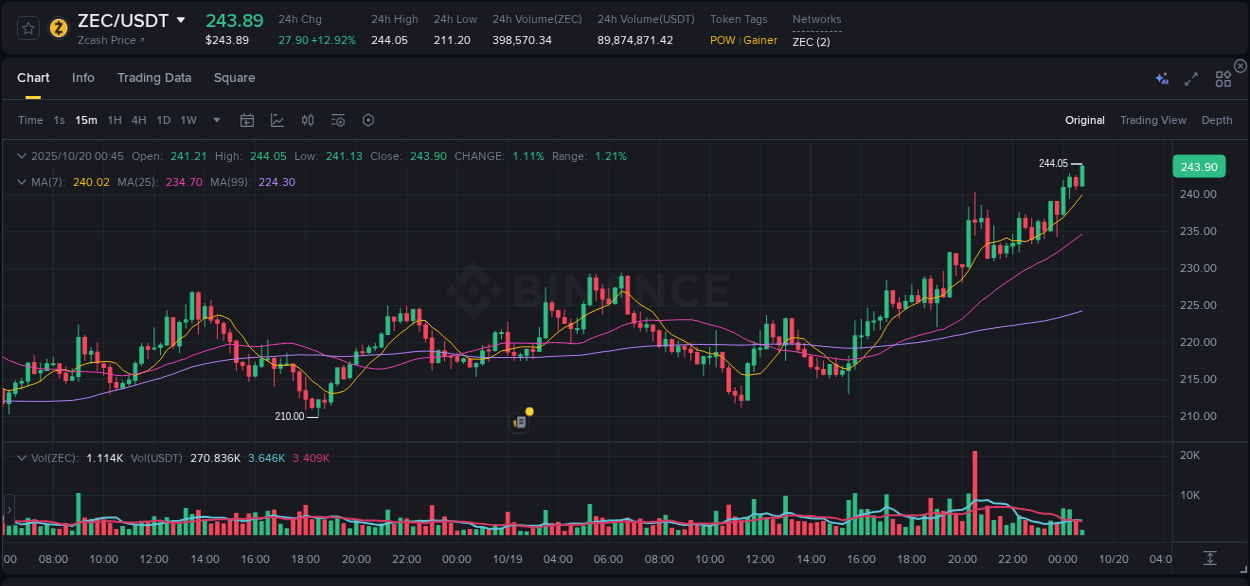Click the AI assistant sparkle icon

click(x=1161, y=77)
